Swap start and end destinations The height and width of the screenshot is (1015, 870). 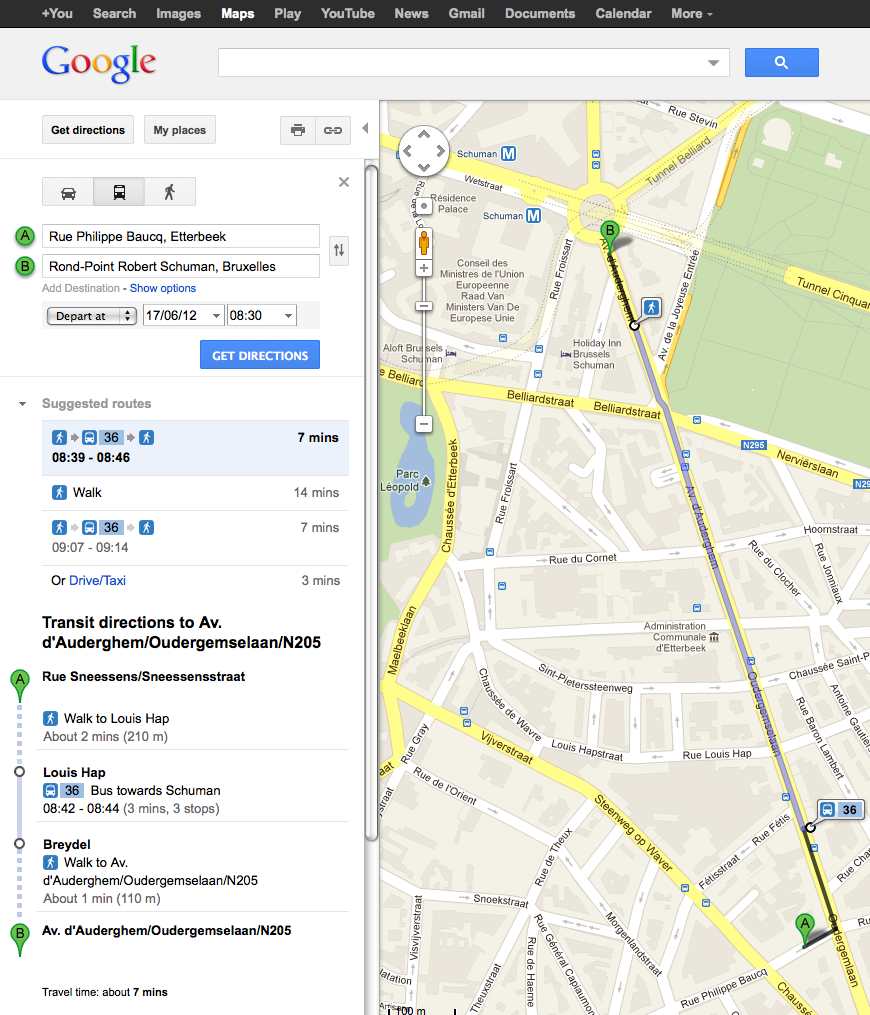339,250
